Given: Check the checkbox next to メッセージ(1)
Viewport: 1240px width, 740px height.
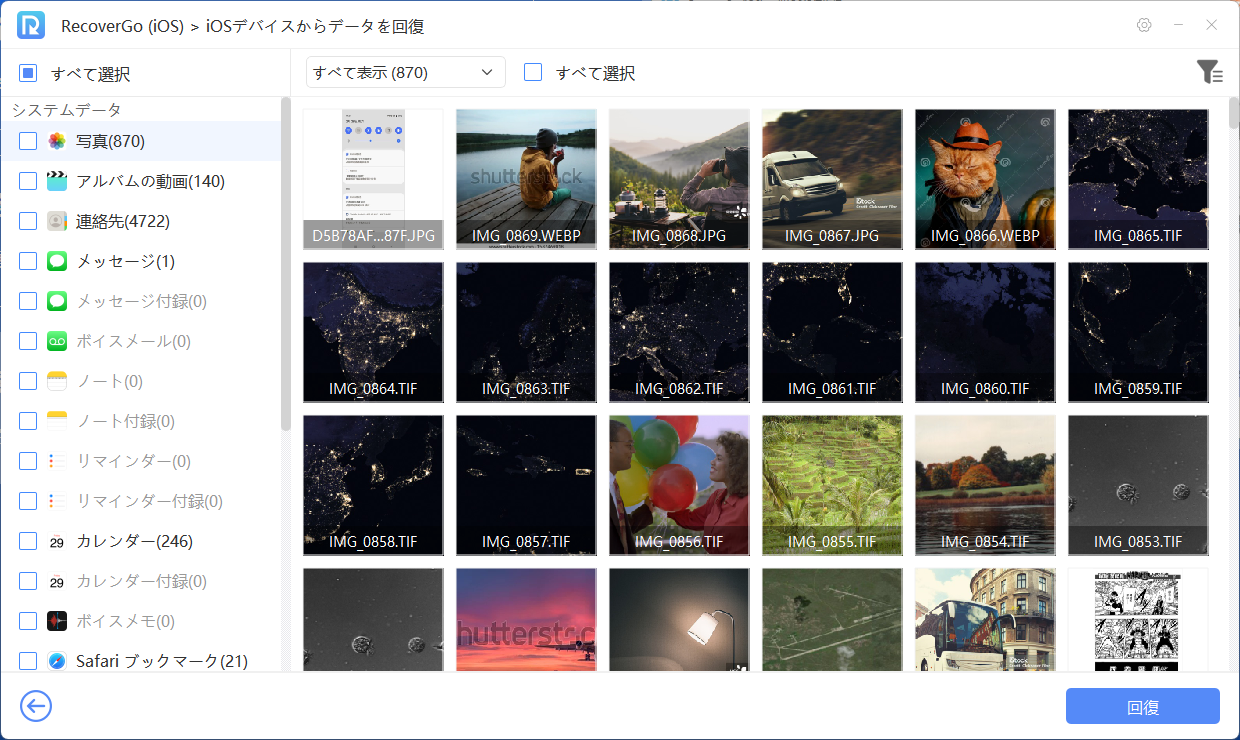Looking at the screenshot, I should click(x=27, y=261).
